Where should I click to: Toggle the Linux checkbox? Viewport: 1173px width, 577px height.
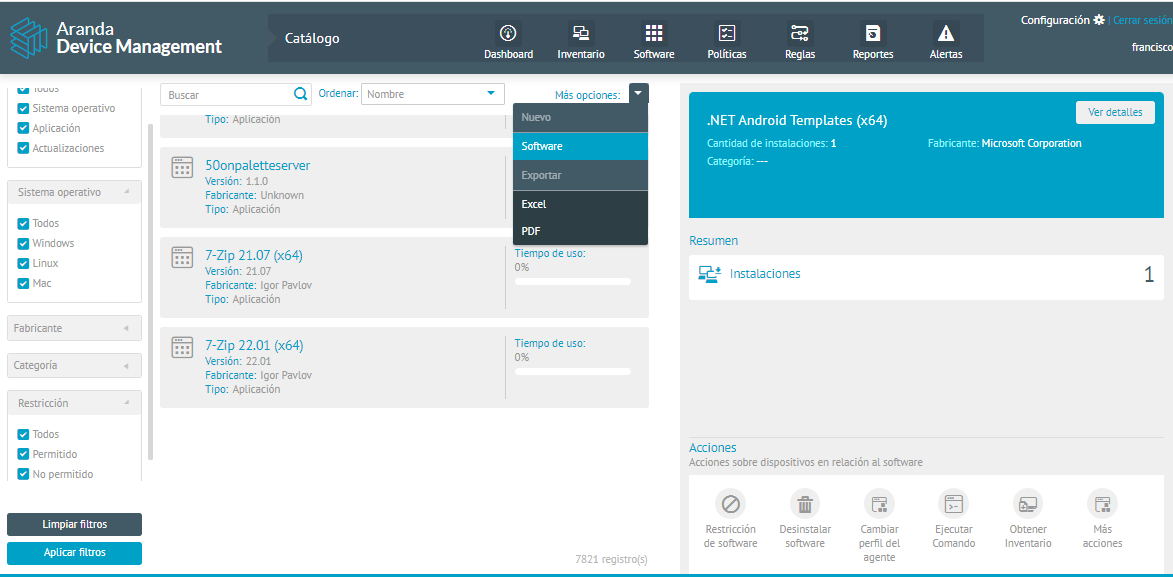[x=23, y=263]
